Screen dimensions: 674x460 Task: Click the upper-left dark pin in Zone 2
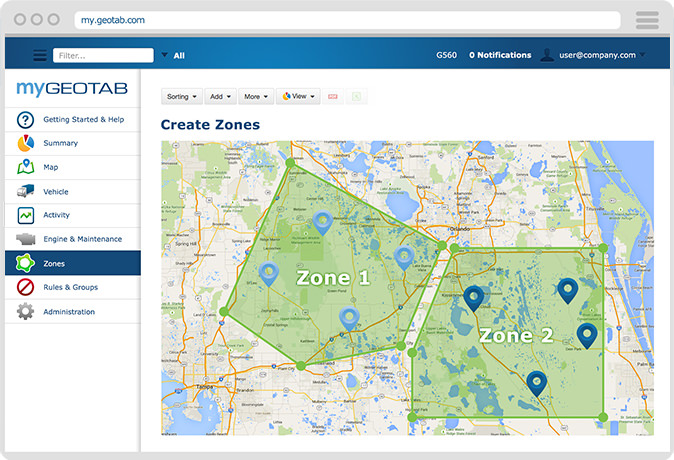[474, 298]
